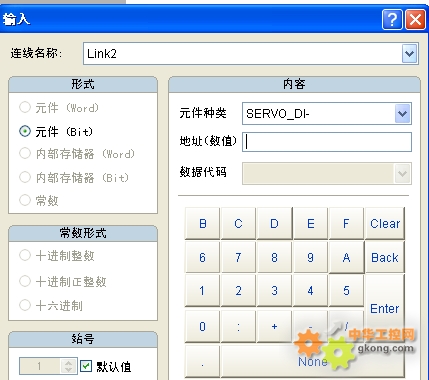
Task: Close the 输入 dialog window
Action: (415, 19)
